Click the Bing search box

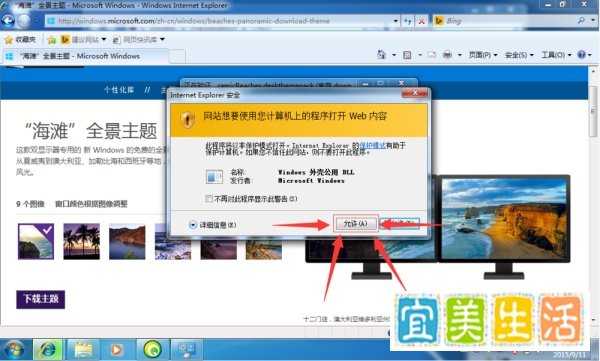tap(504, 21)
